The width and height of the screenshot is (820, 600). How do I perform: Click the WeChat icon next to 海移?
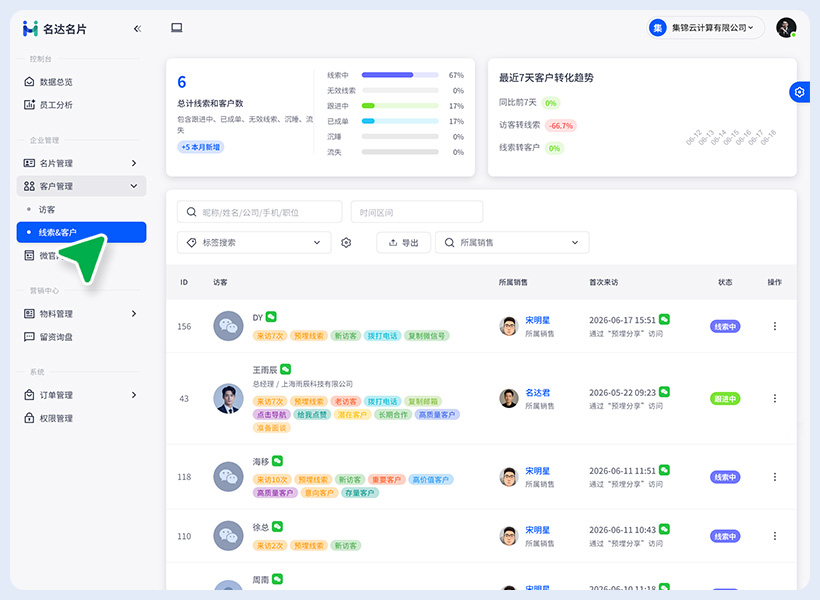click(x=278, y=461)
